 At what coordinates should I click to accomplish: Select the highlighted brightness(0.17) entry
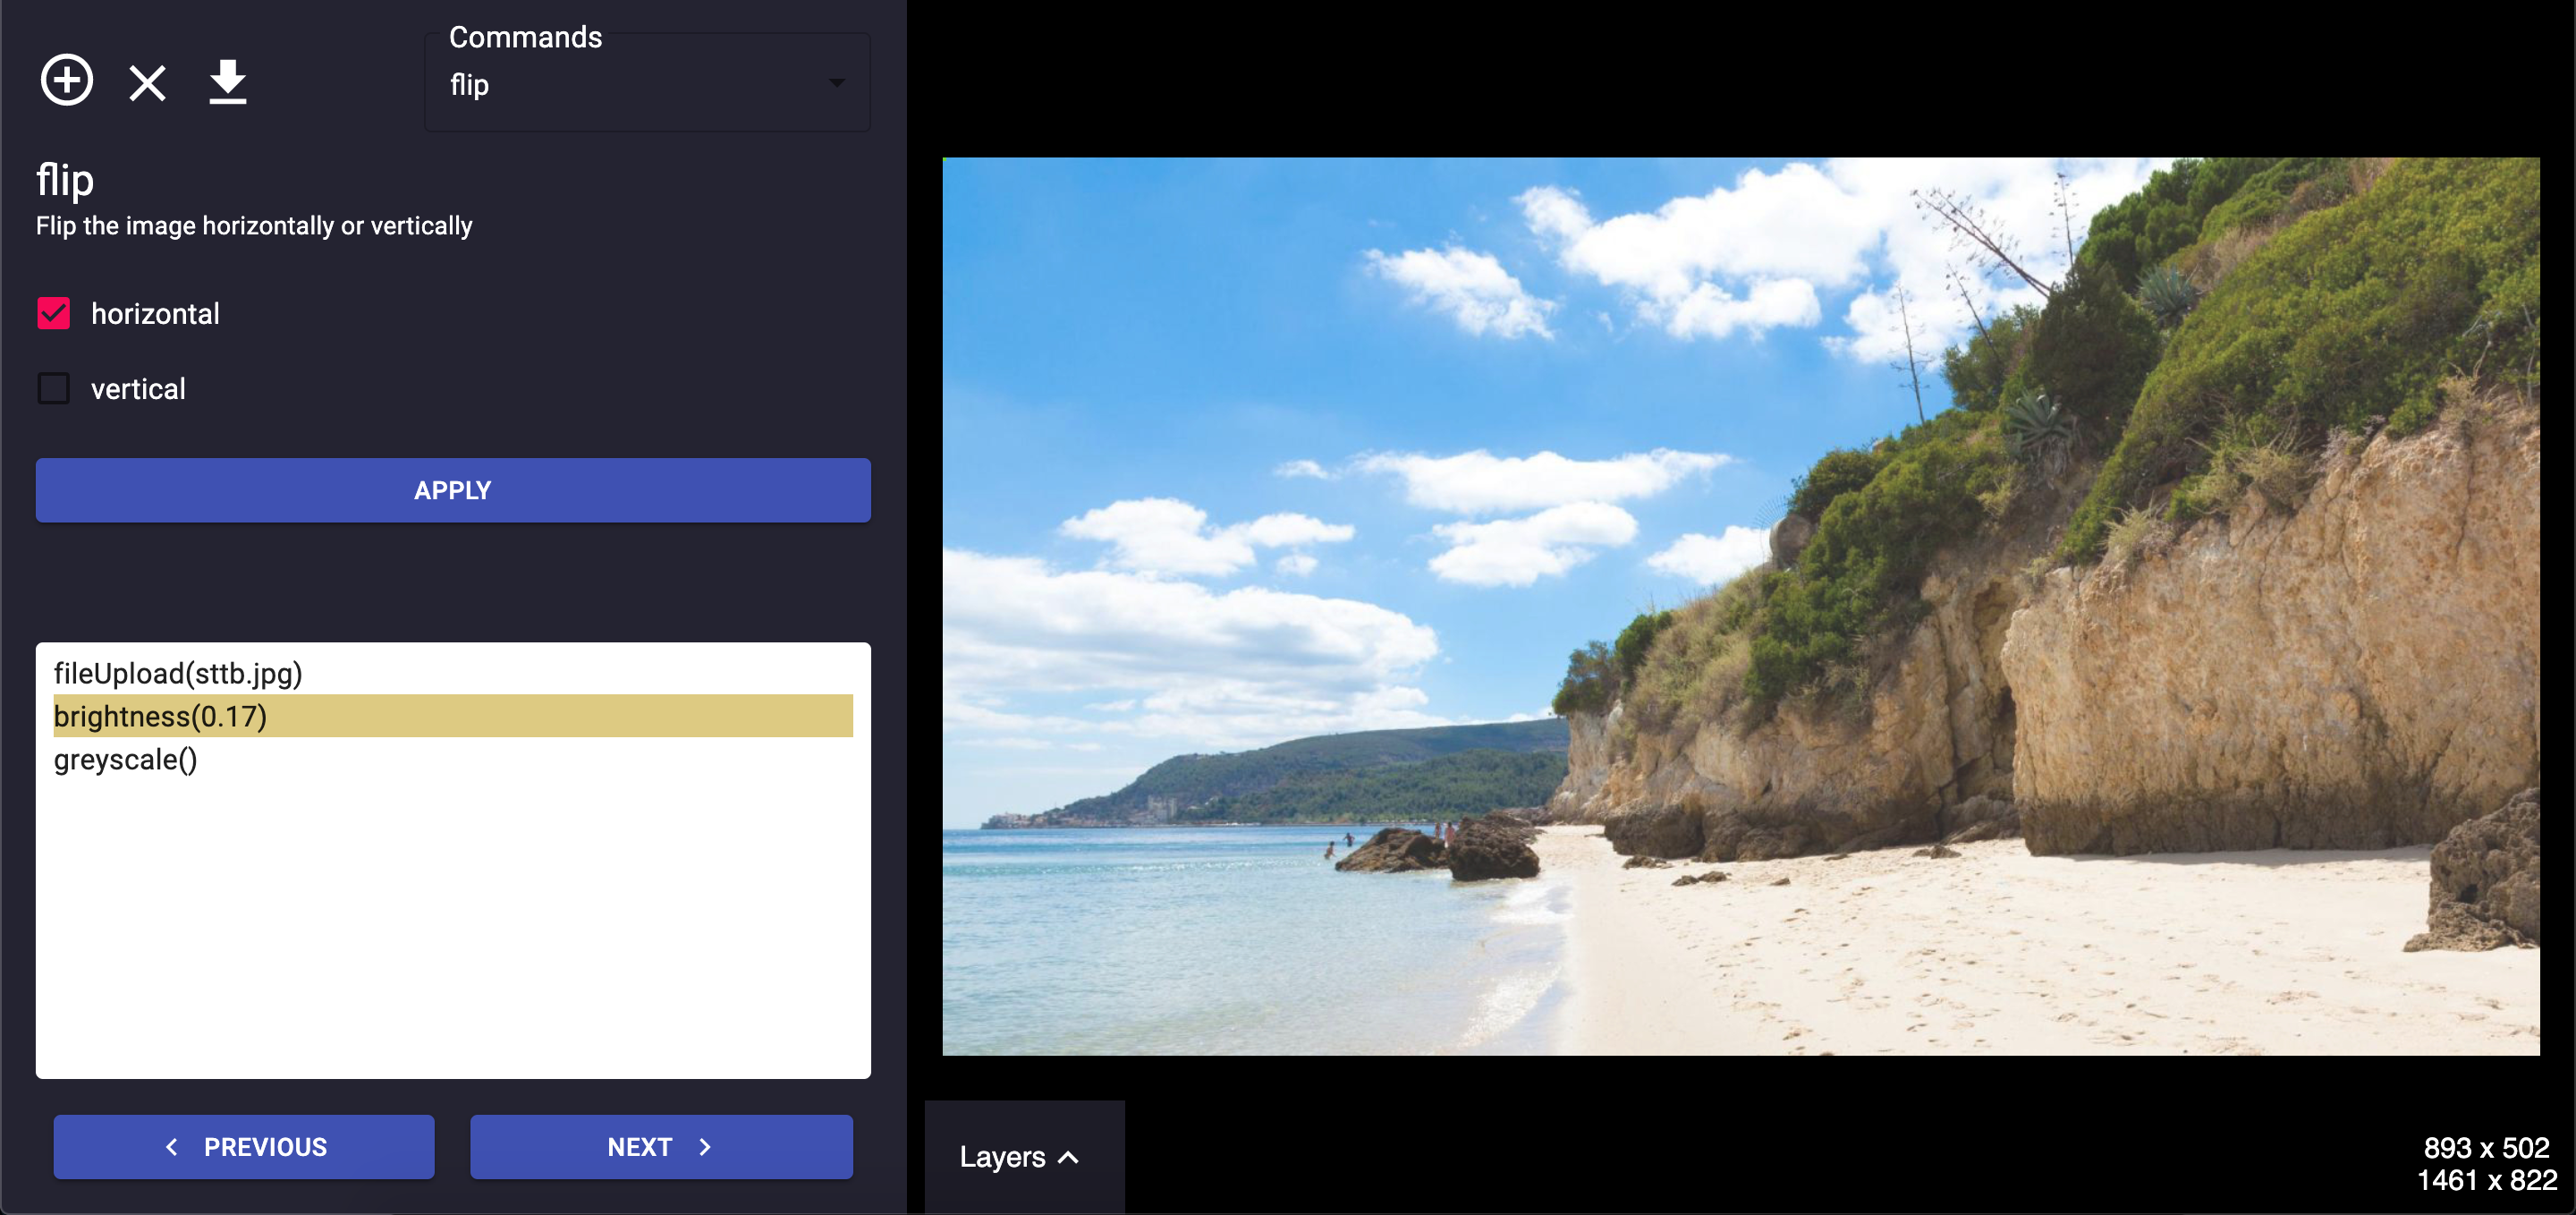[453, 716]
